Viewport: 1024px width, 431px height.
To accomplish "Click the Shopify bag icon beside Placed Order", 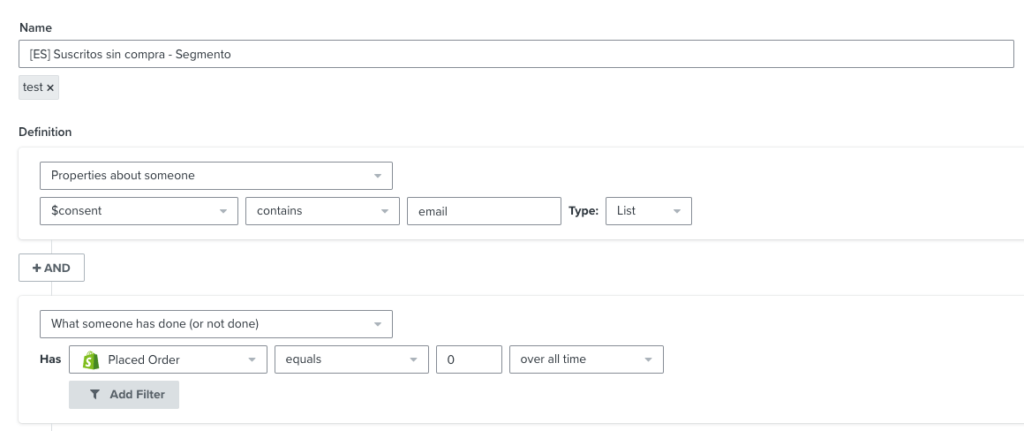I will 91,360.
